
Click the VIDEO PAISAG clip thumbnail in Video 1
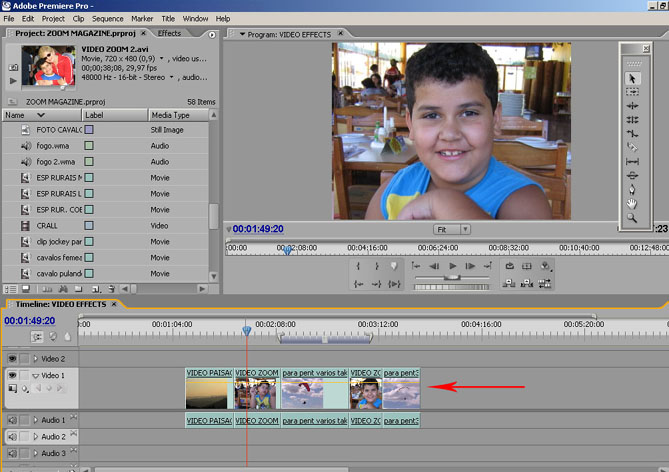208,392
